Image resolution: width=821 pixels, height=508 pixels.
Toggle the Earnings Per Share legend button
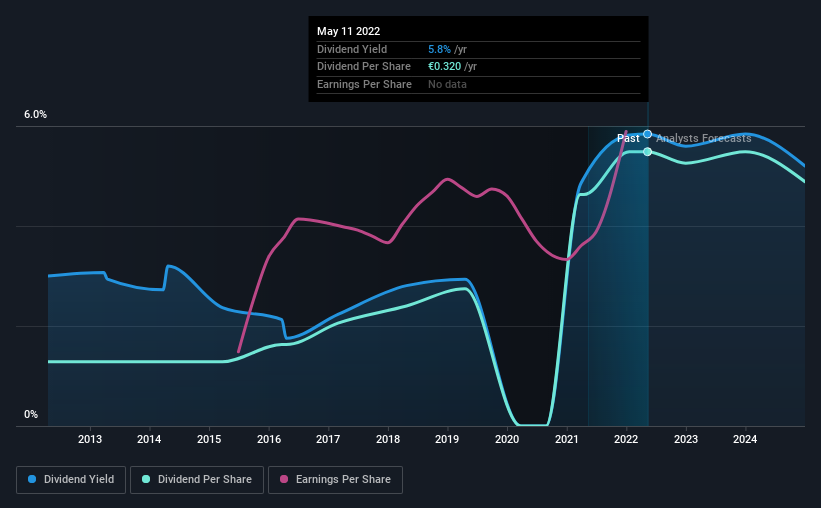pyautogui.click(x=335, y=480)
